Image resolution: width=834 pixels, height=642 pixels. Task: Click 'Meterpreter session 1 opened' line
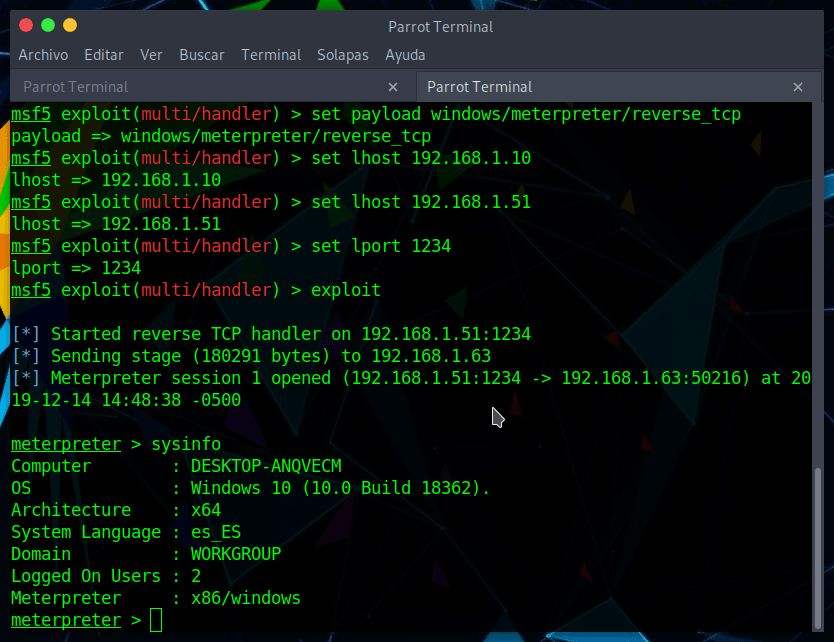411,378
